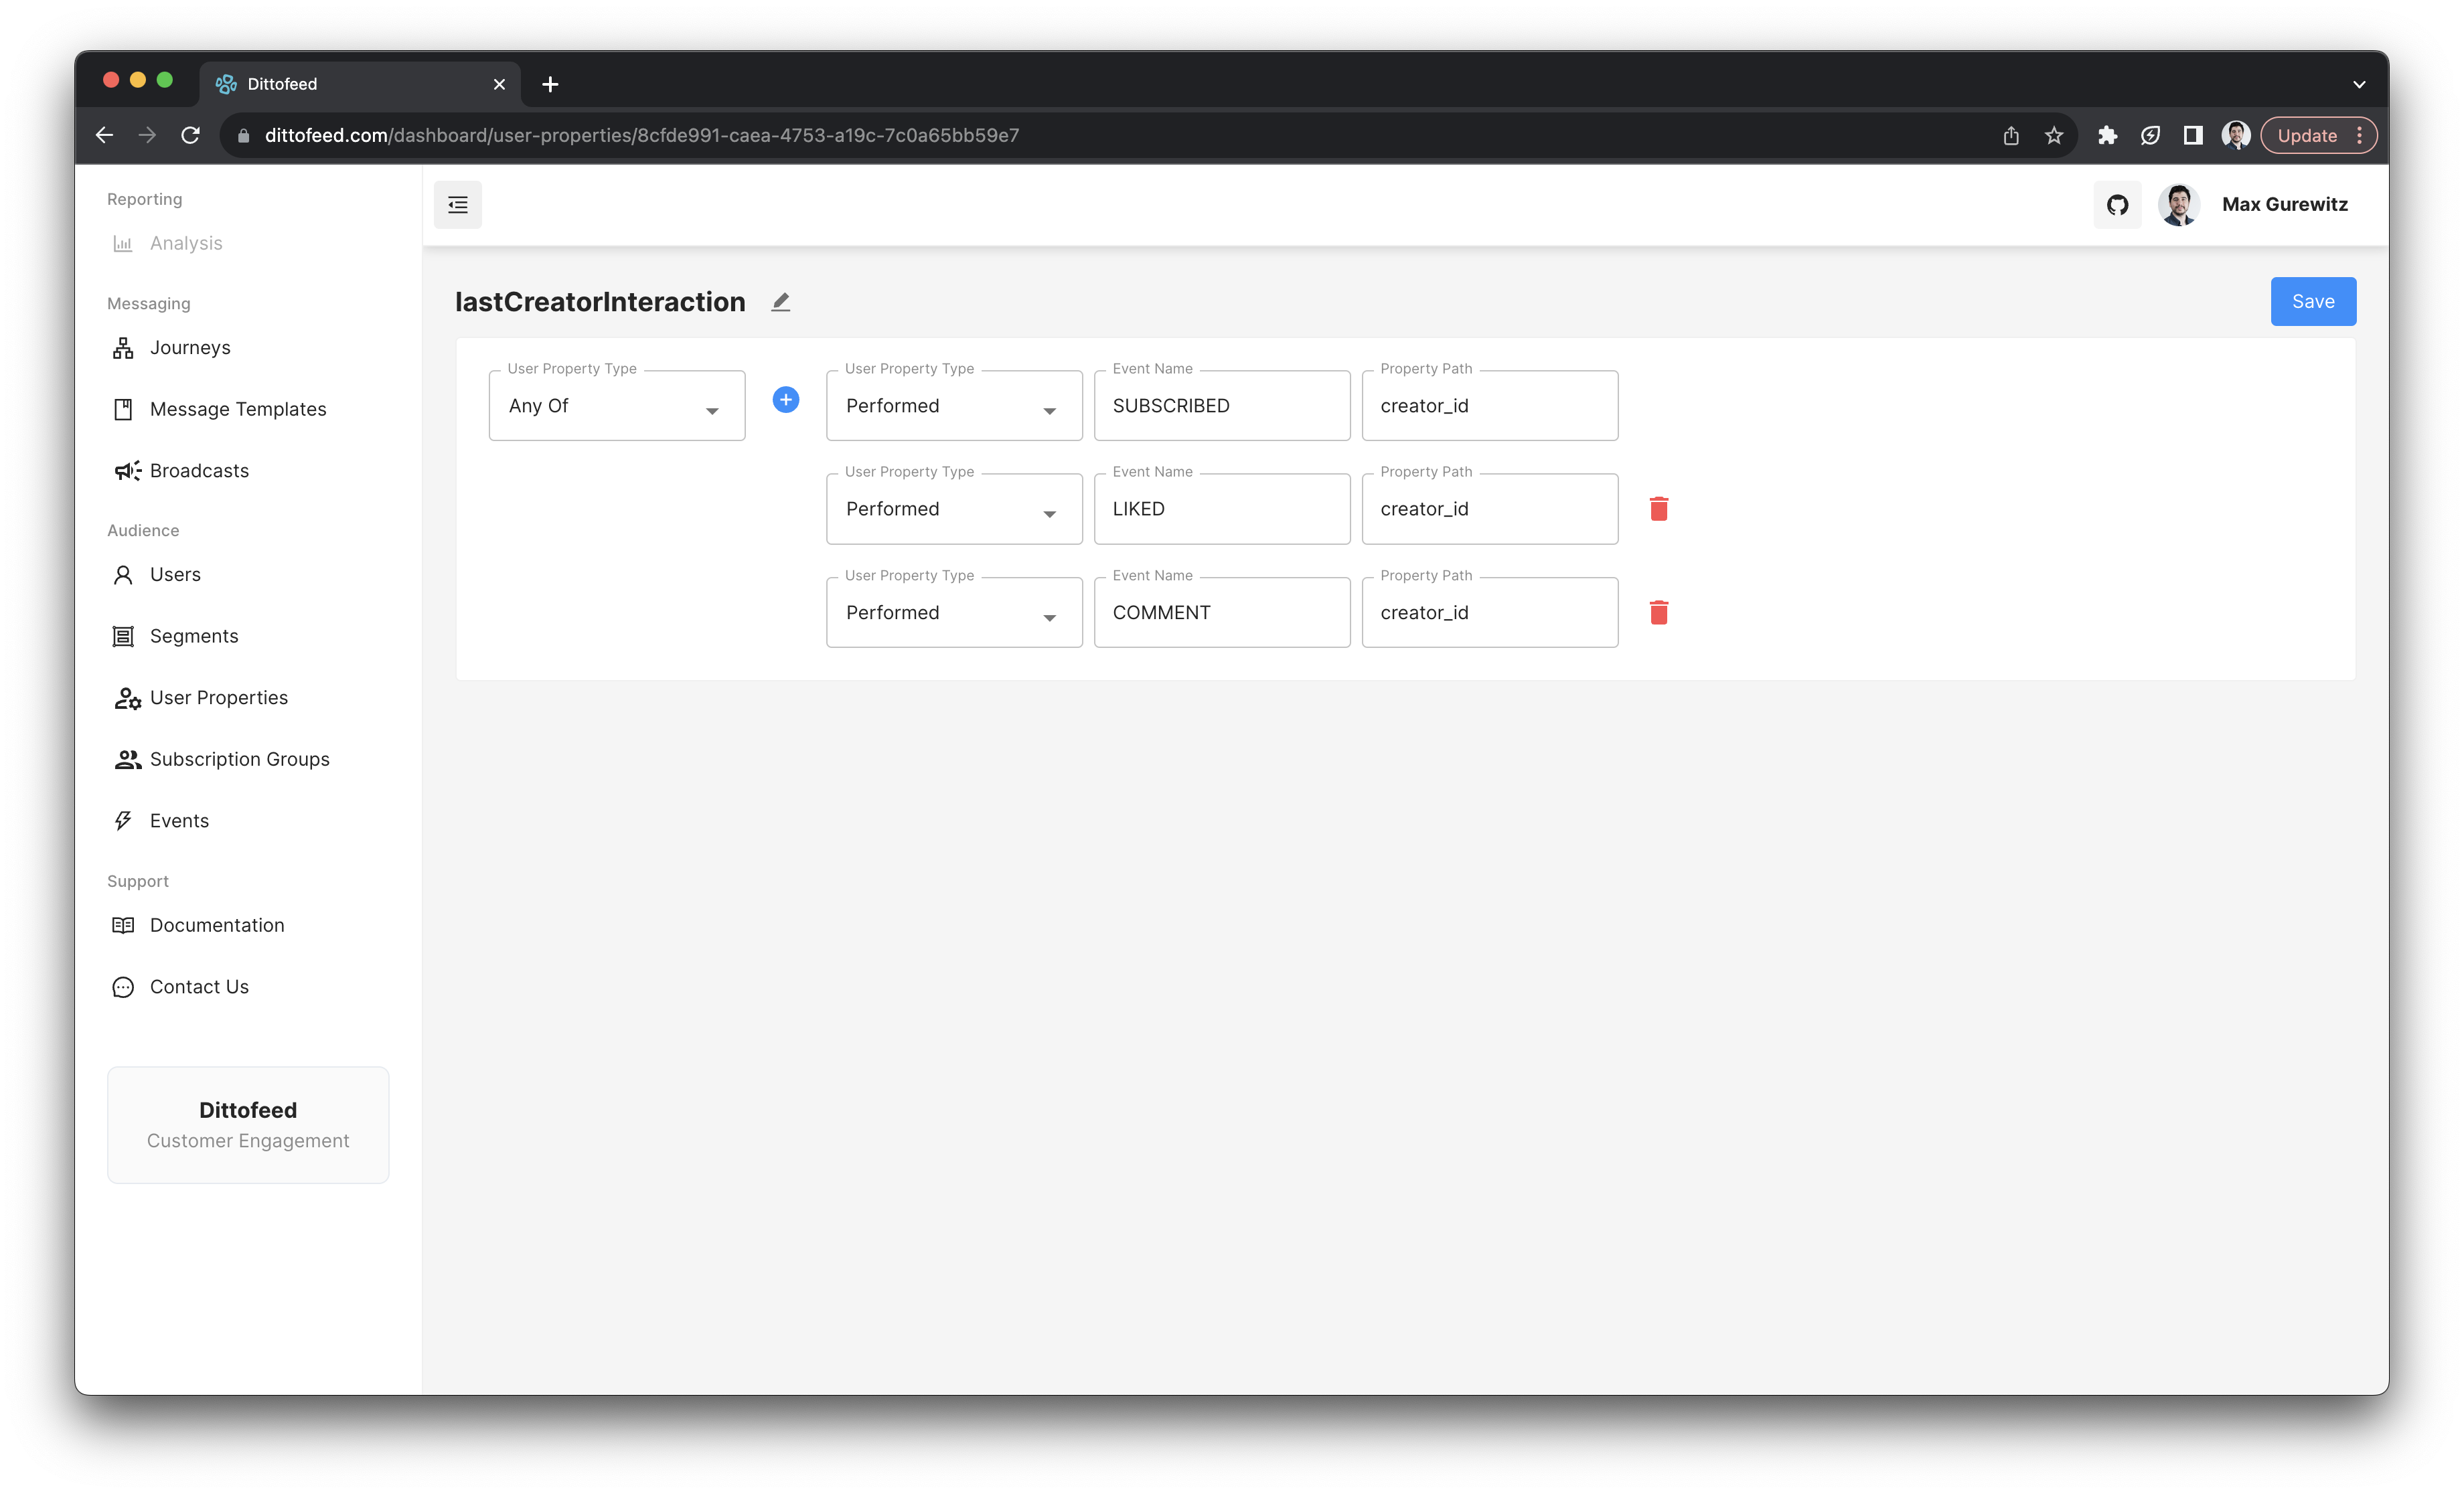This screenshot has width=2464, height=1494.
Task: Toggle the sidebar collapse menu icon
Action: tap(457, 204)
